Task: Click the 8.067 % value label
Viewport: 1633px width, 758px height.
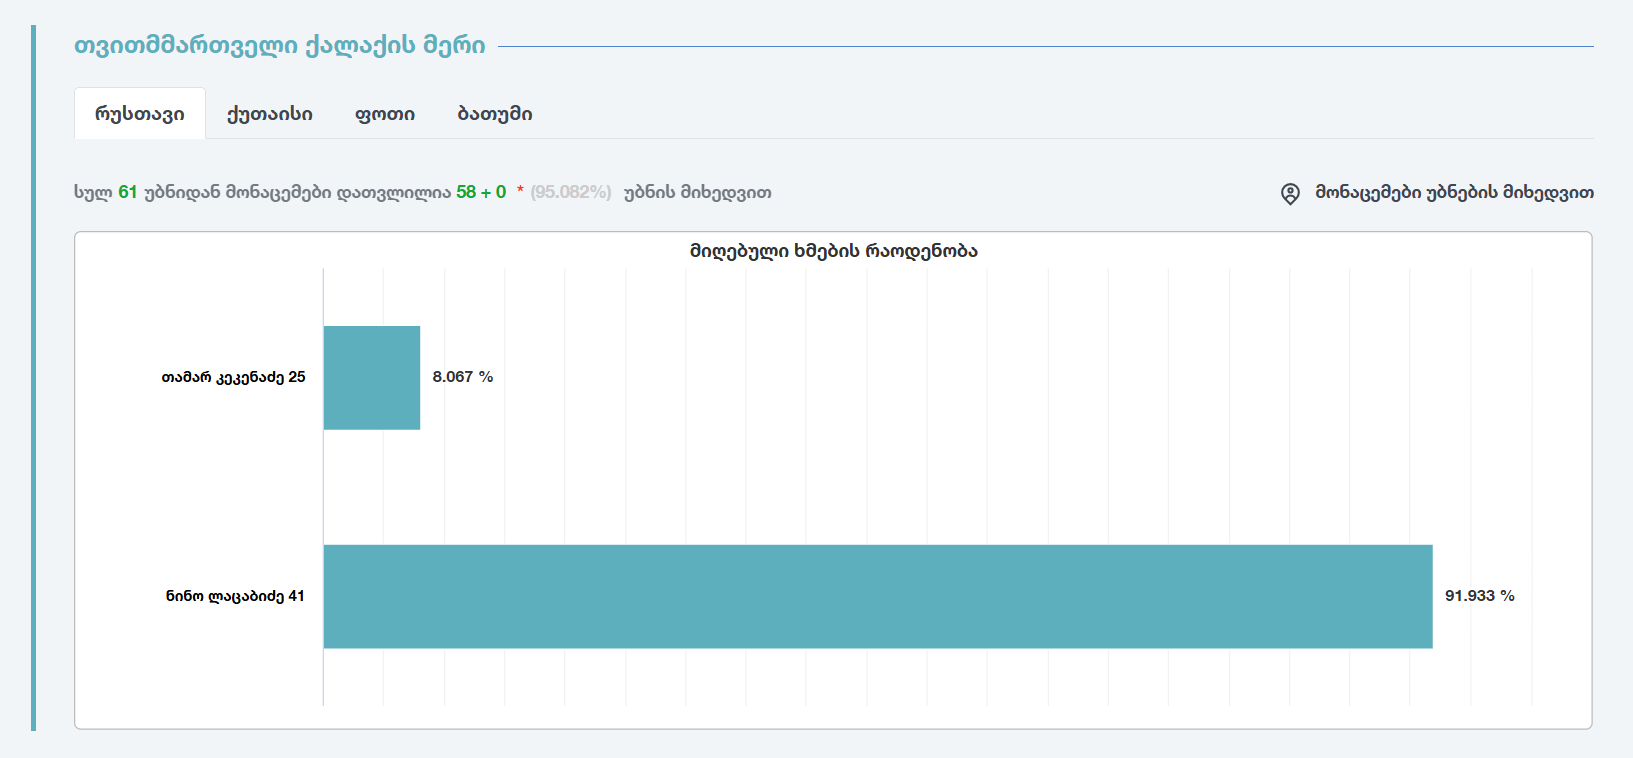Action: (462, 377)
